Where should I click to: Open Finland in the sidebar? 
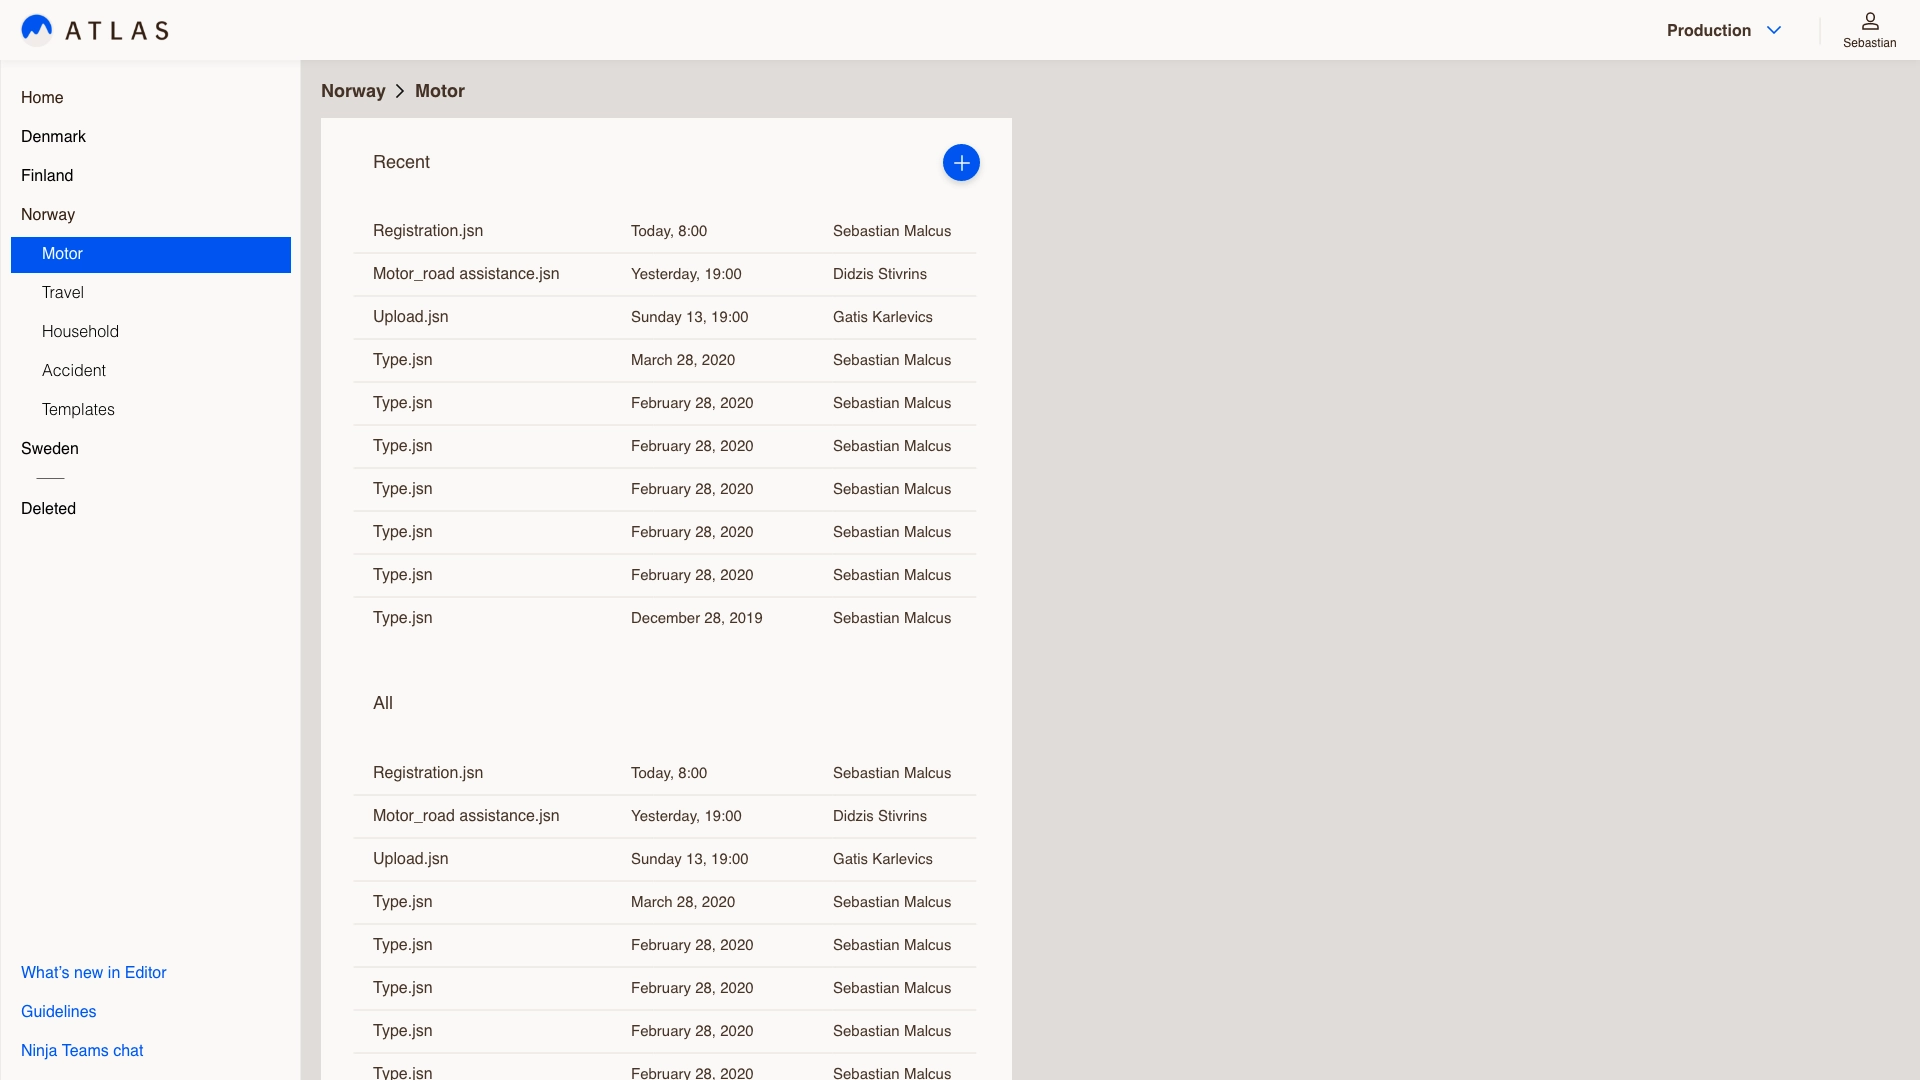coord(47,175)
